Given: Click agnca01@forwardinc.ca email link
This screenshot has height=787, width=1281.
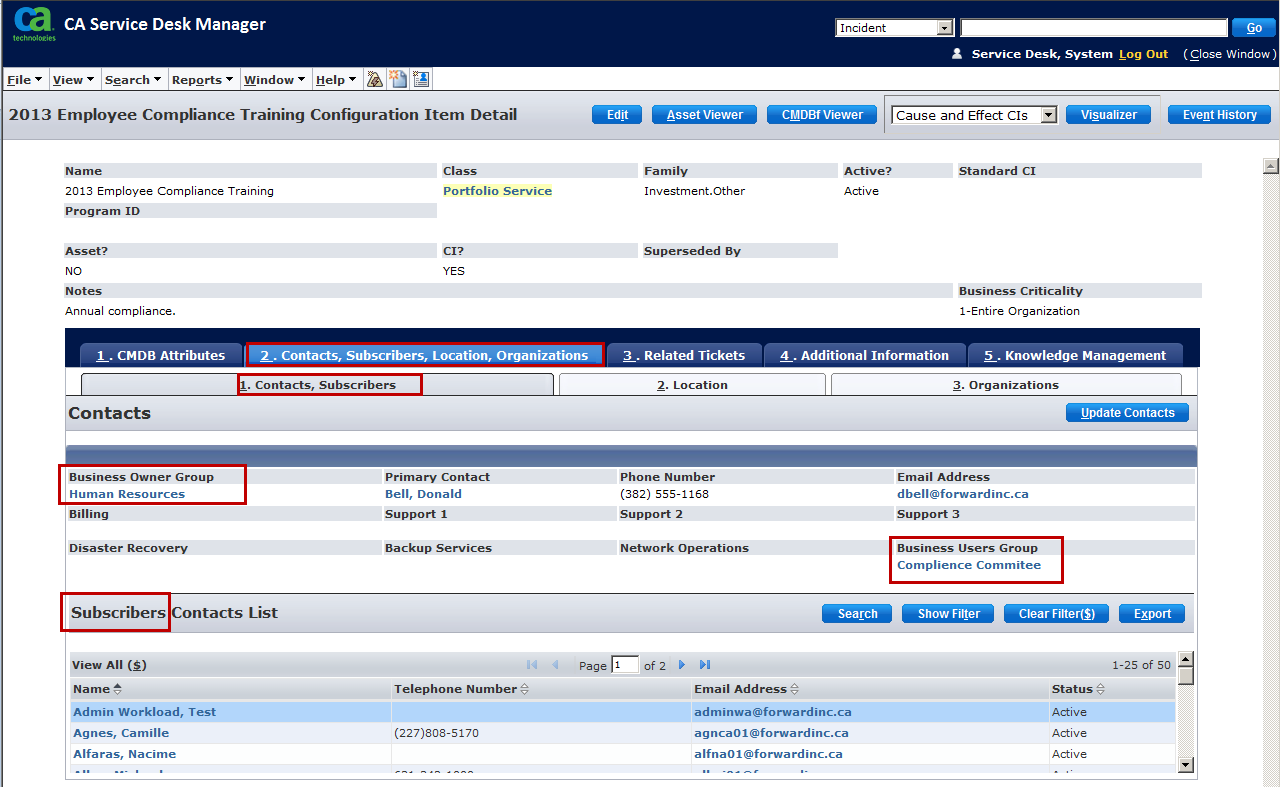Looking at the screenshot, I should (771, 733).
